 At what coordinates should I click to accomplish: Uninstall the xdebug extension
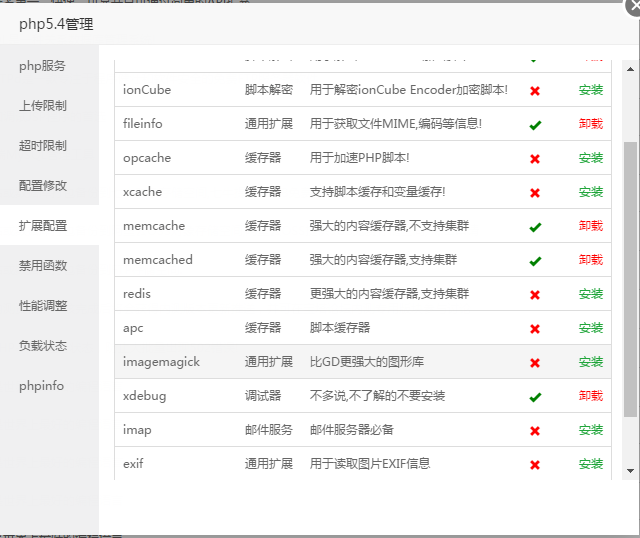(x=591, y=396)
